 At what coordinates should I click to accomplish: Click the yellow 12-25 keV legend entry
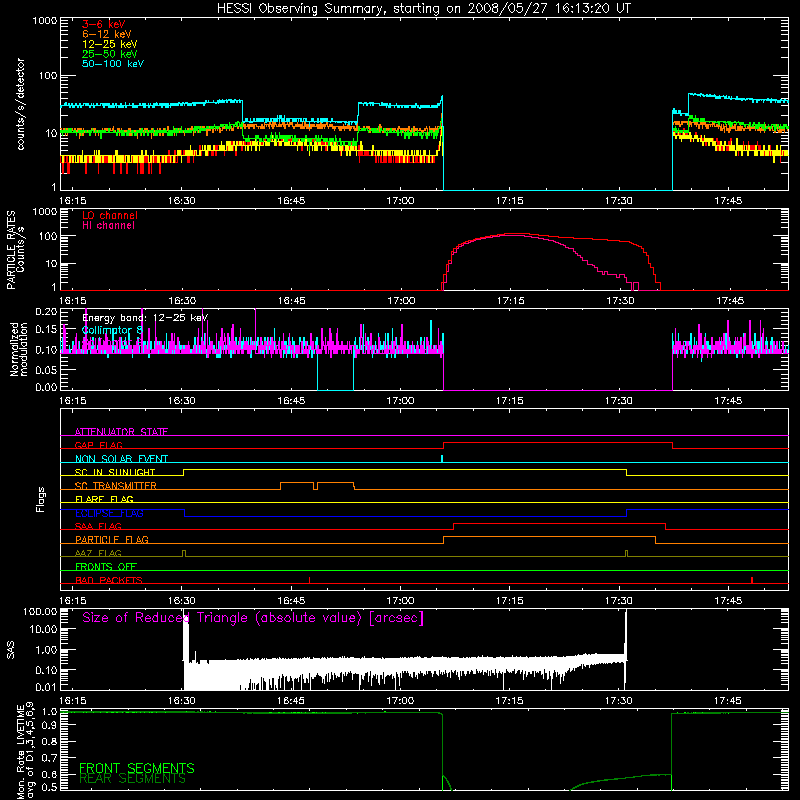click(x=110, y=44)
